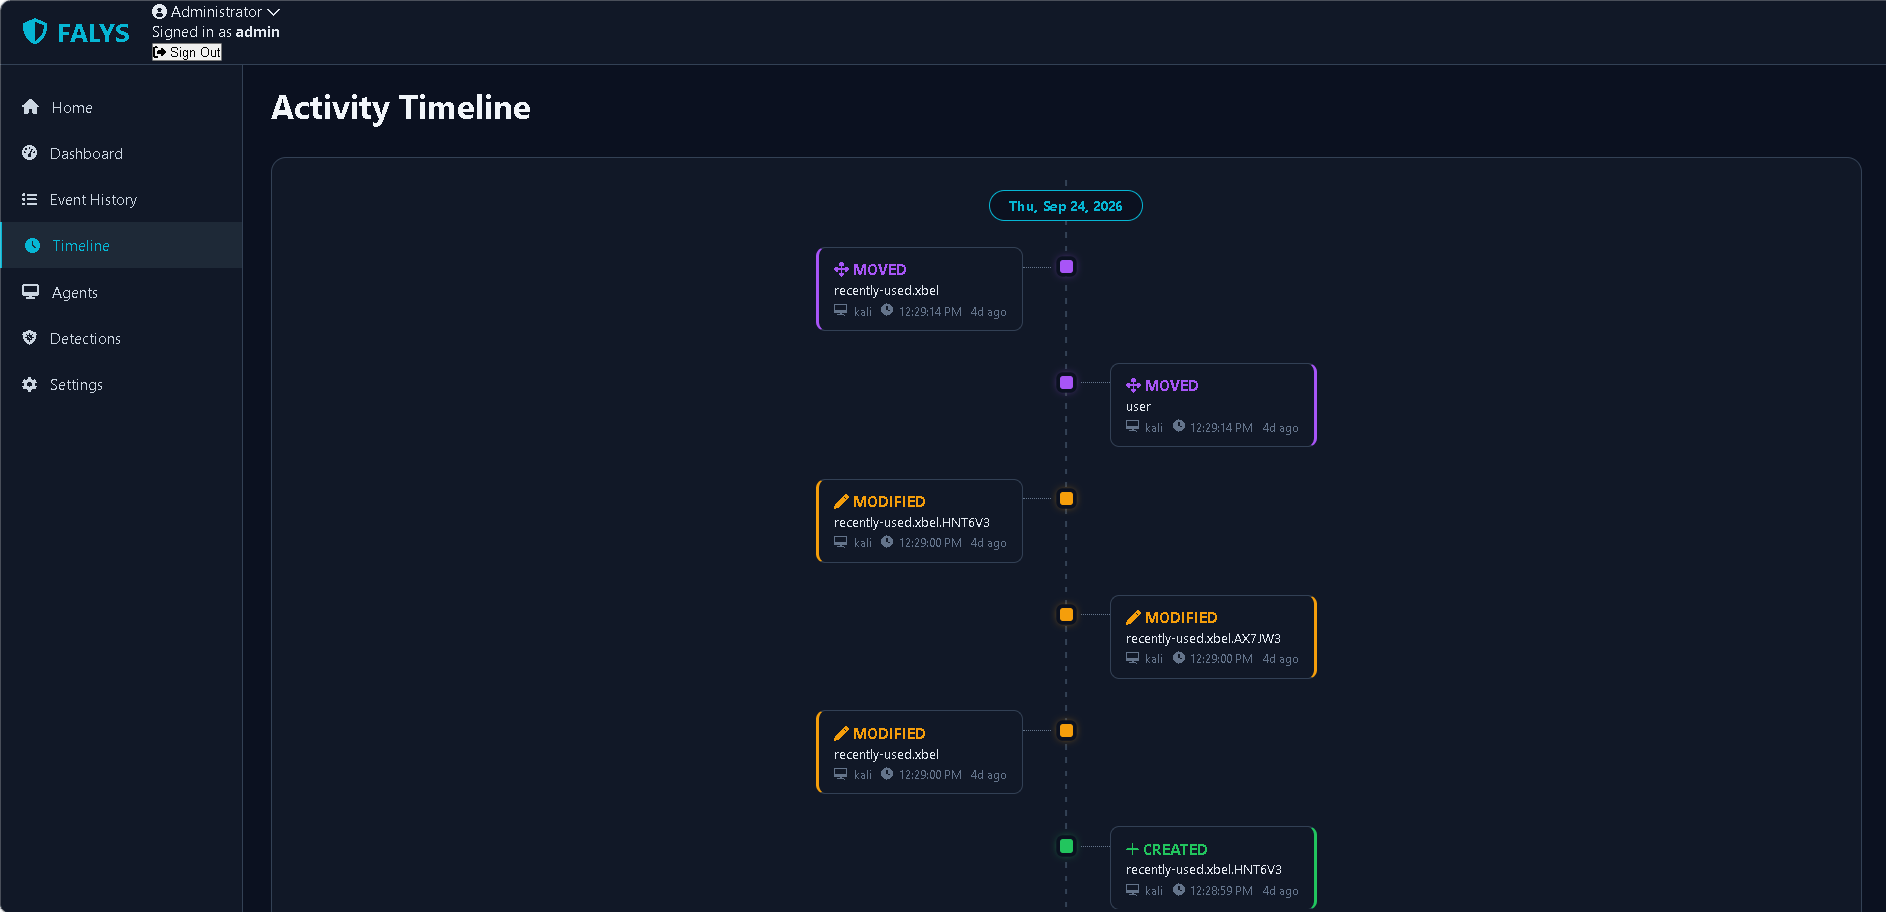Click the 'Thu, Sep 24, 2026' date badge
The height and width of the screenshot is (912, 1886).
[x=1066, y=206]
